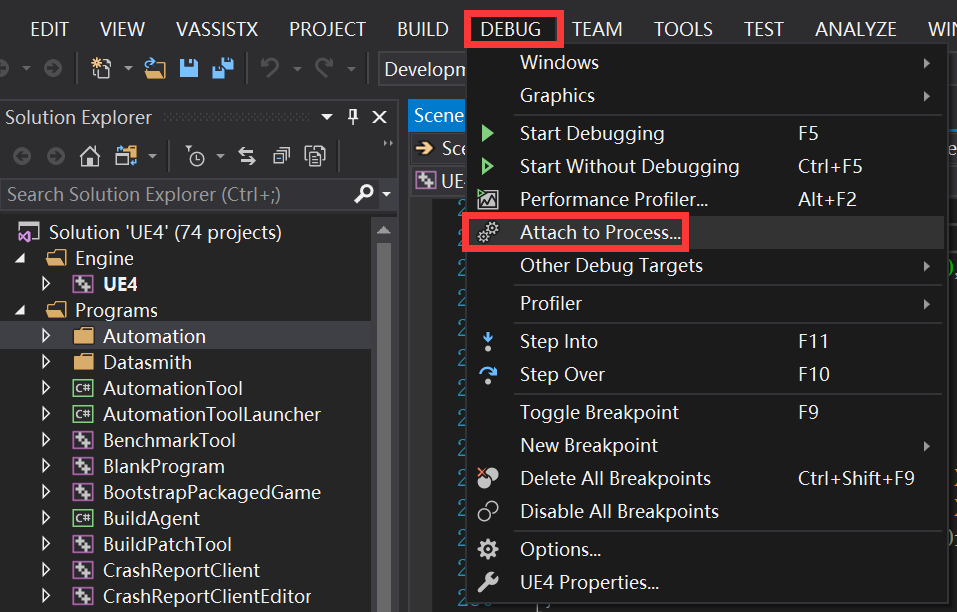Switch to the Scene tab
Screen dimensions: 957x612
tap(438, 115)
